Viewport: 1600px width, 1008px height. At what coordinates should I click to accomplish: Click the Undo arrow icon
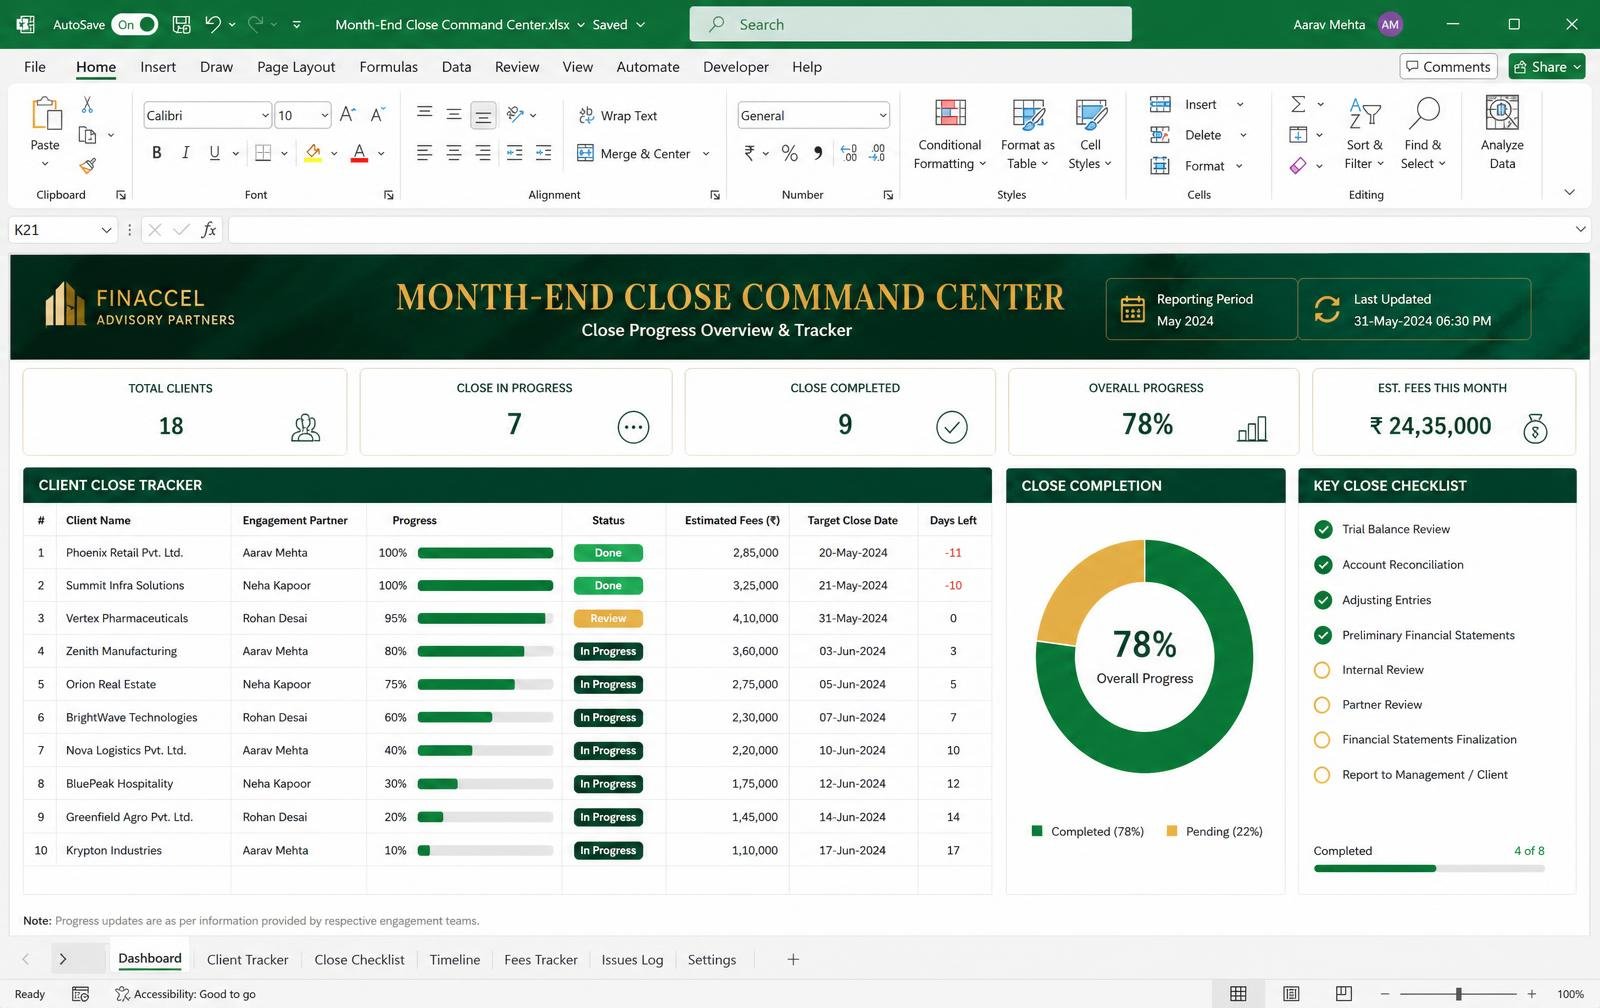point(213,24)
